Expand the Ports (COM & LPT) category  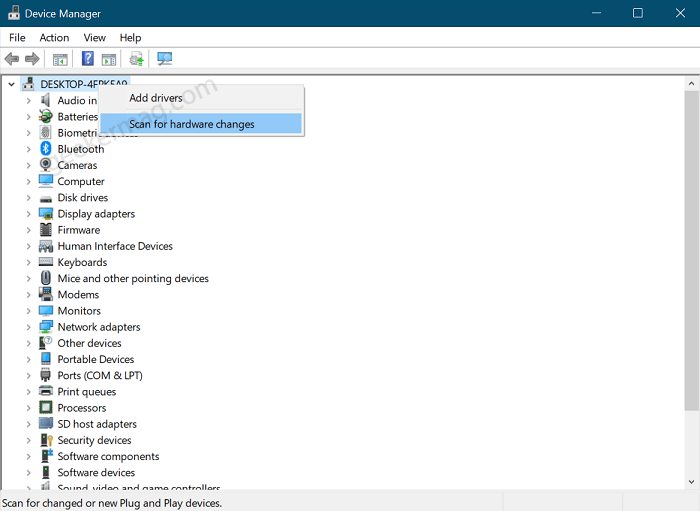(29, 375)
